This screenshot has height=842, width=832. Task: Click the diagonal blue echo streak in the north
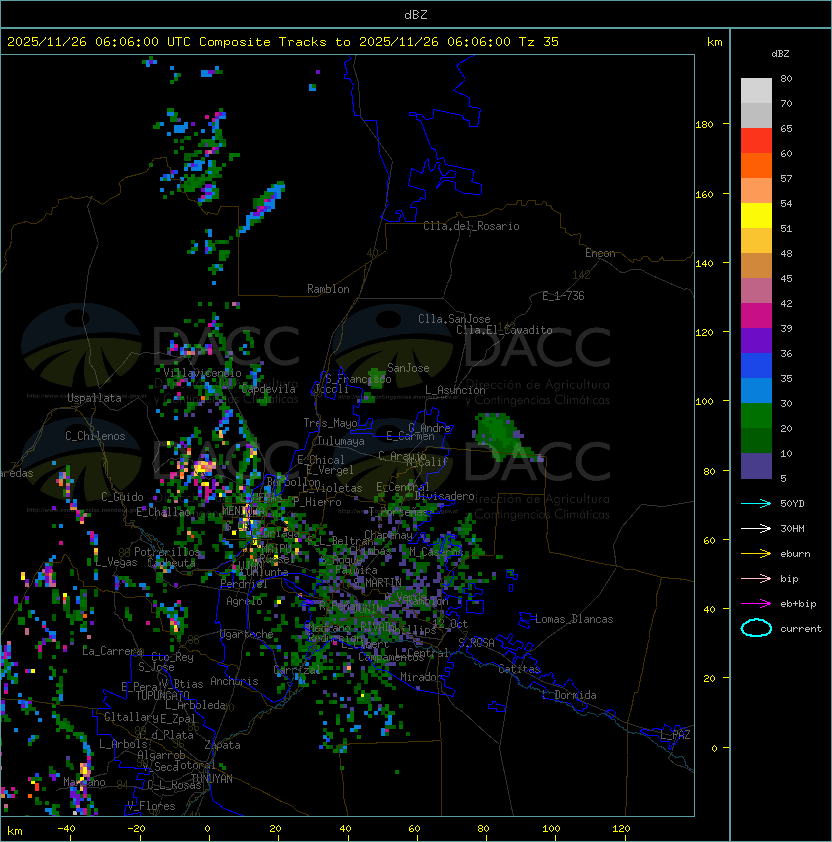coord(261,208)
